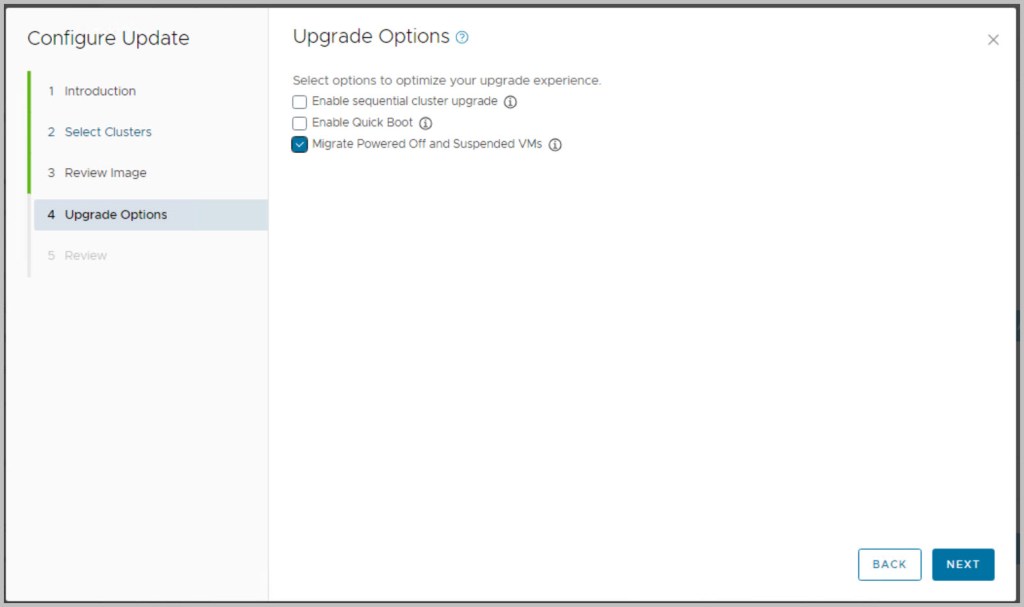
Task: Go to step 1 Introduction
Action: [x=100, y=91]
